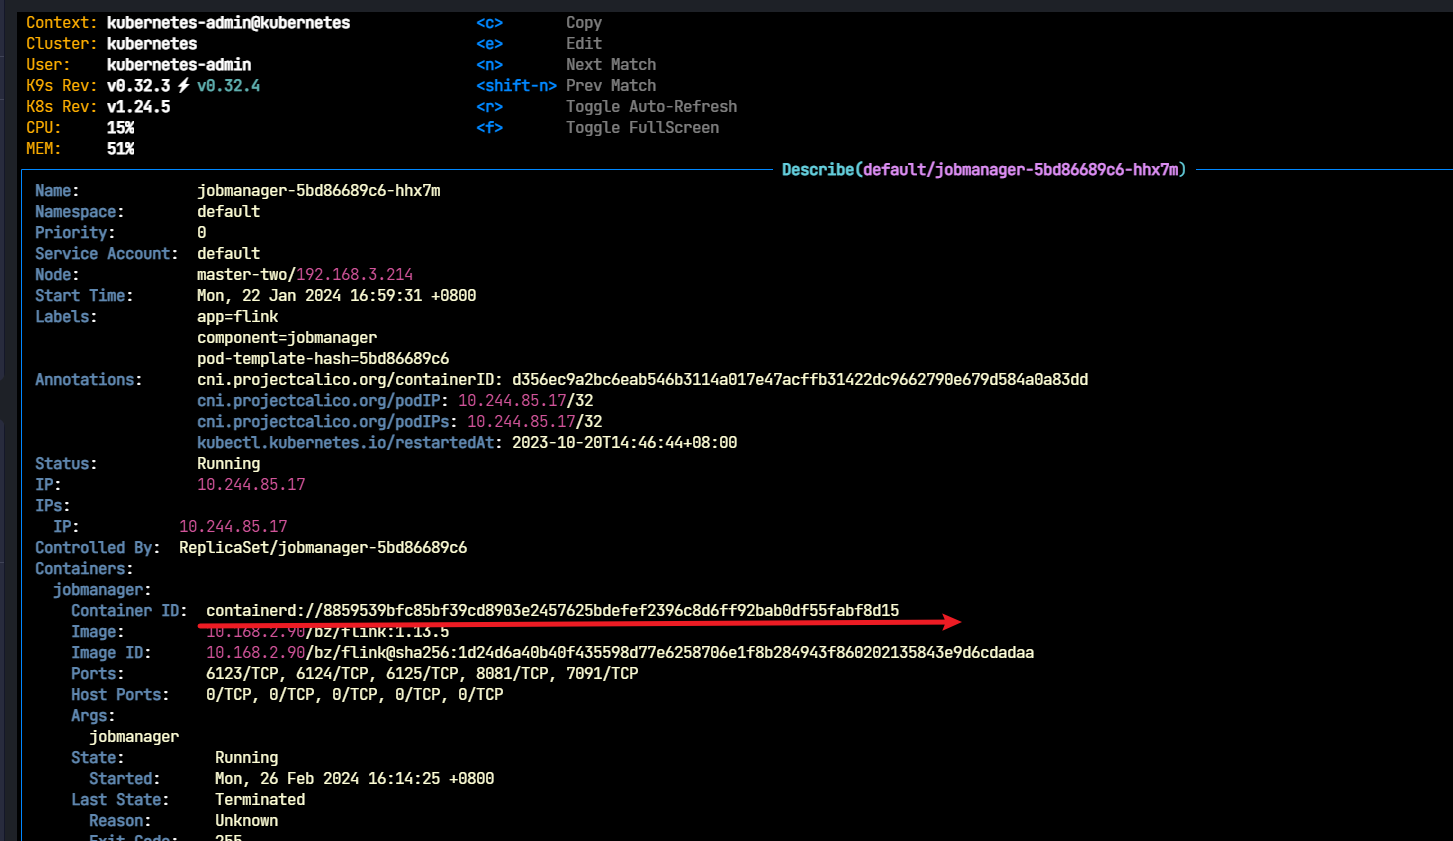The height and width of the screenshot is (841, 1453).
Task: Click the Args value jobmanager
Action: pyautogui.click(x=134, y=736)
